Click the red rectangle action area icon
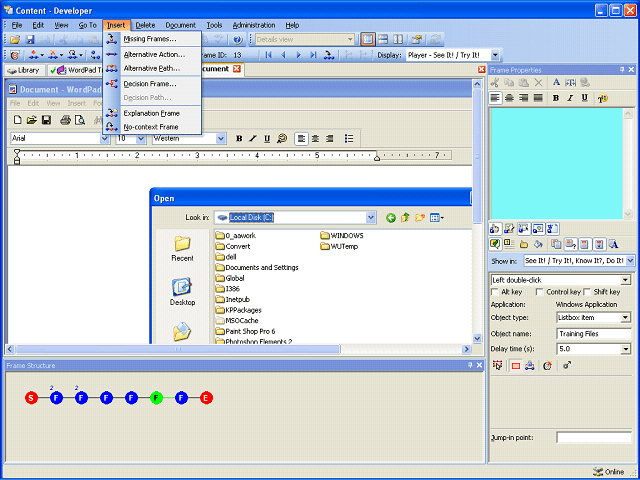640x480 pixels. [x=516, y=366]
